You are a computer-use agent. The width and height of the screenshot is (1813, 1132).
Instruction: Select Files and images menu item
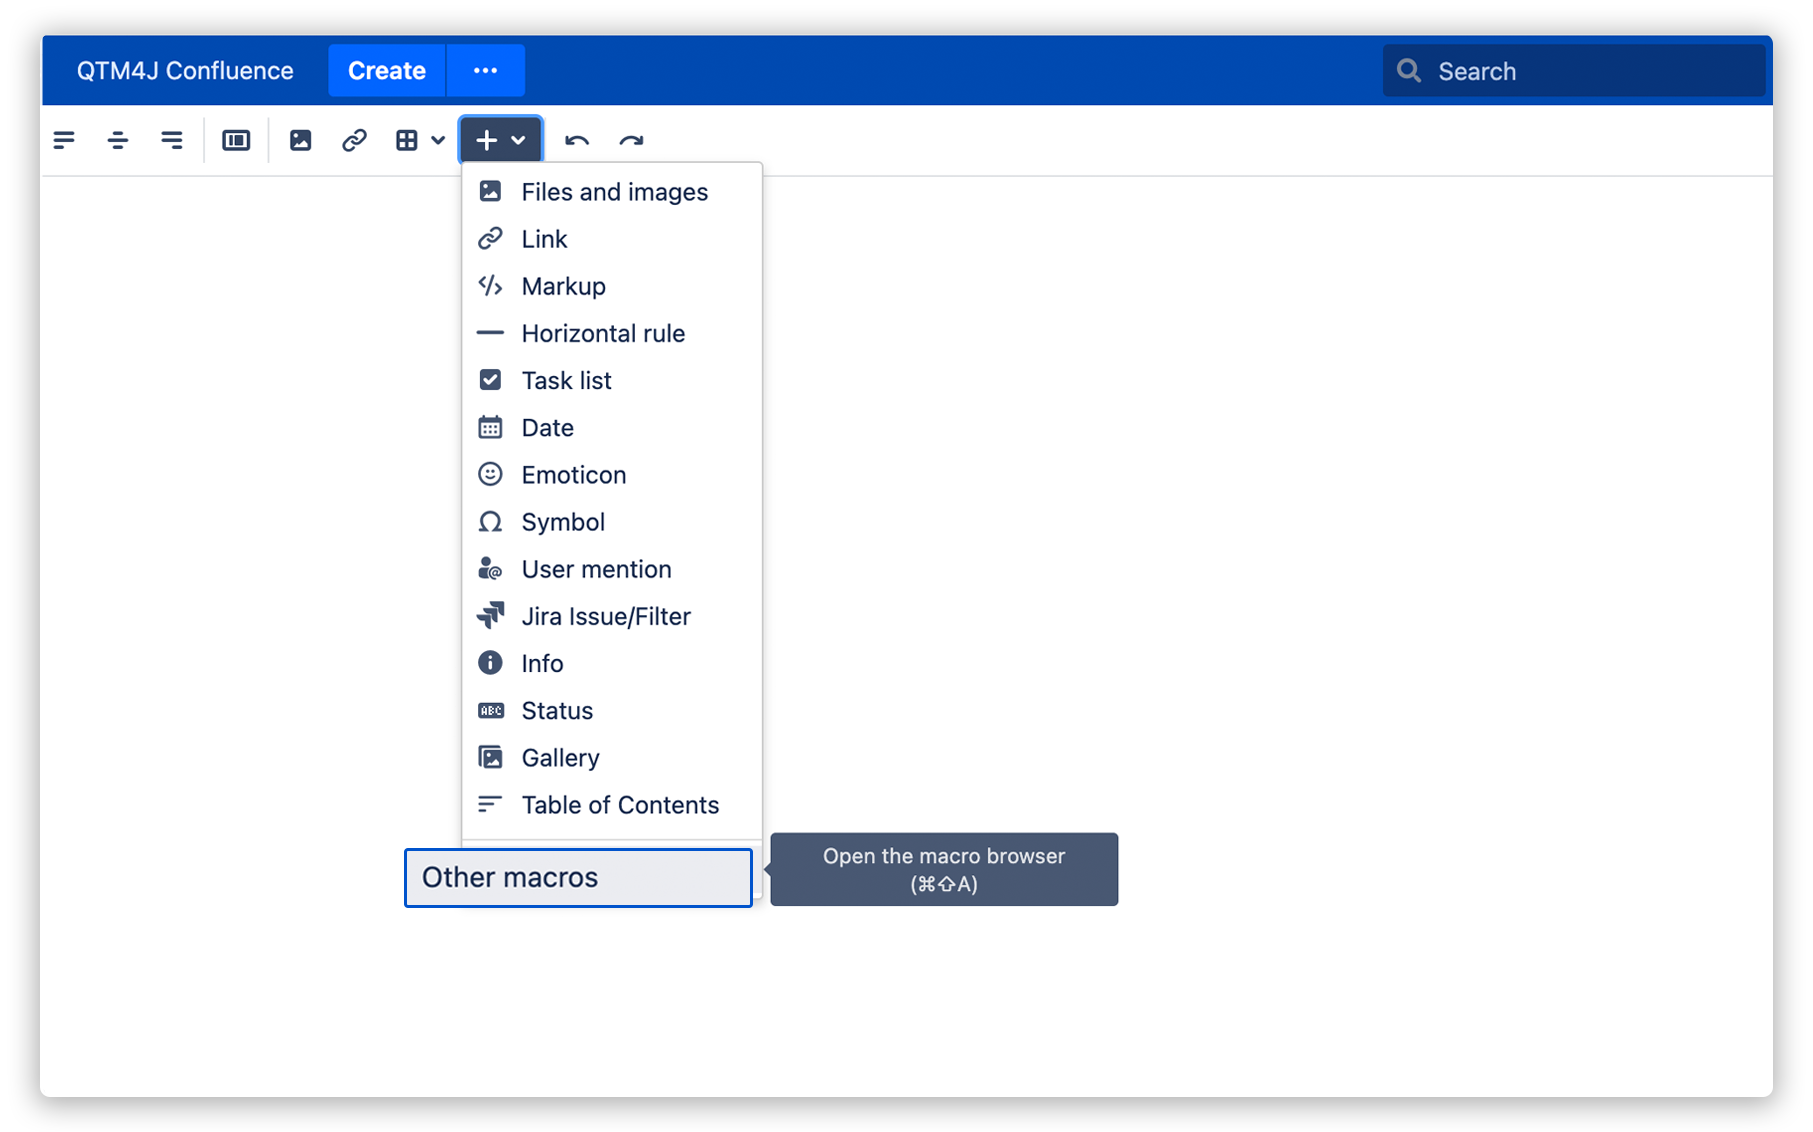(612, 192)
